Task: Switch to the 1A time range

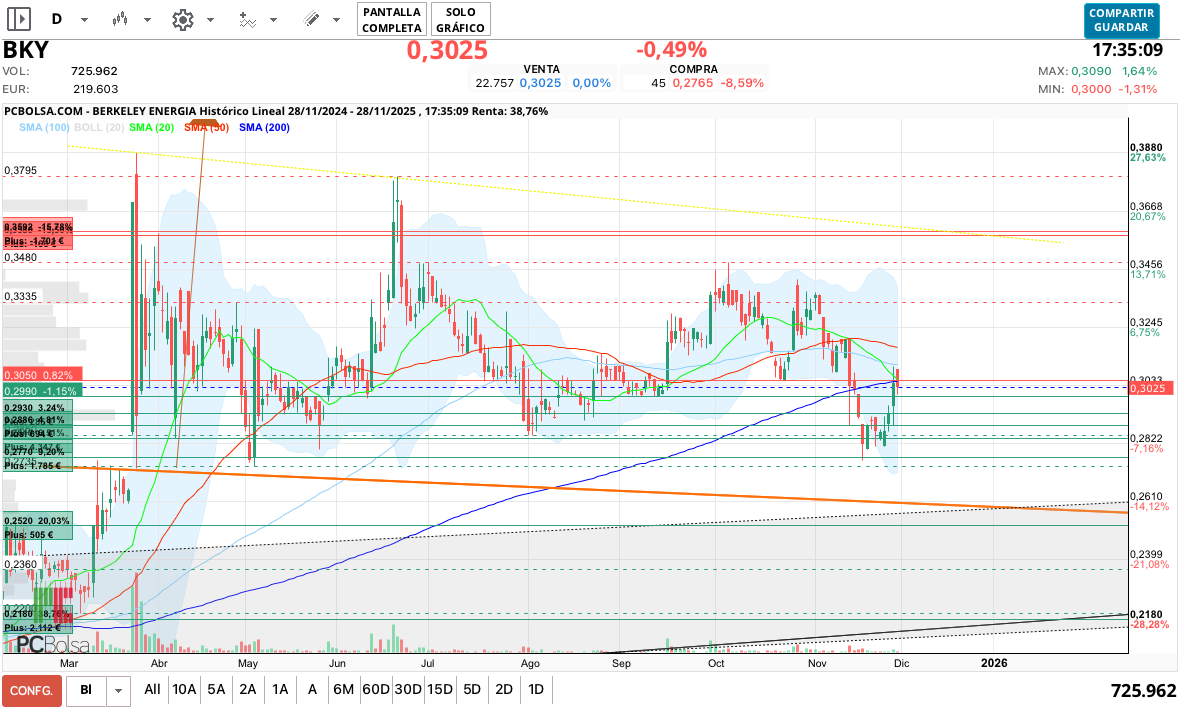Action: pyautogui.click(x=280, y=689)
